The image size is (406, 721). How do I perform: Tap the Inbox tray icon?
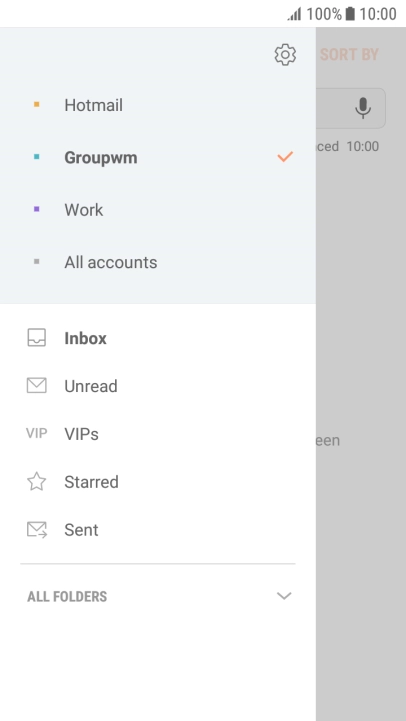[x=36, y=338]
